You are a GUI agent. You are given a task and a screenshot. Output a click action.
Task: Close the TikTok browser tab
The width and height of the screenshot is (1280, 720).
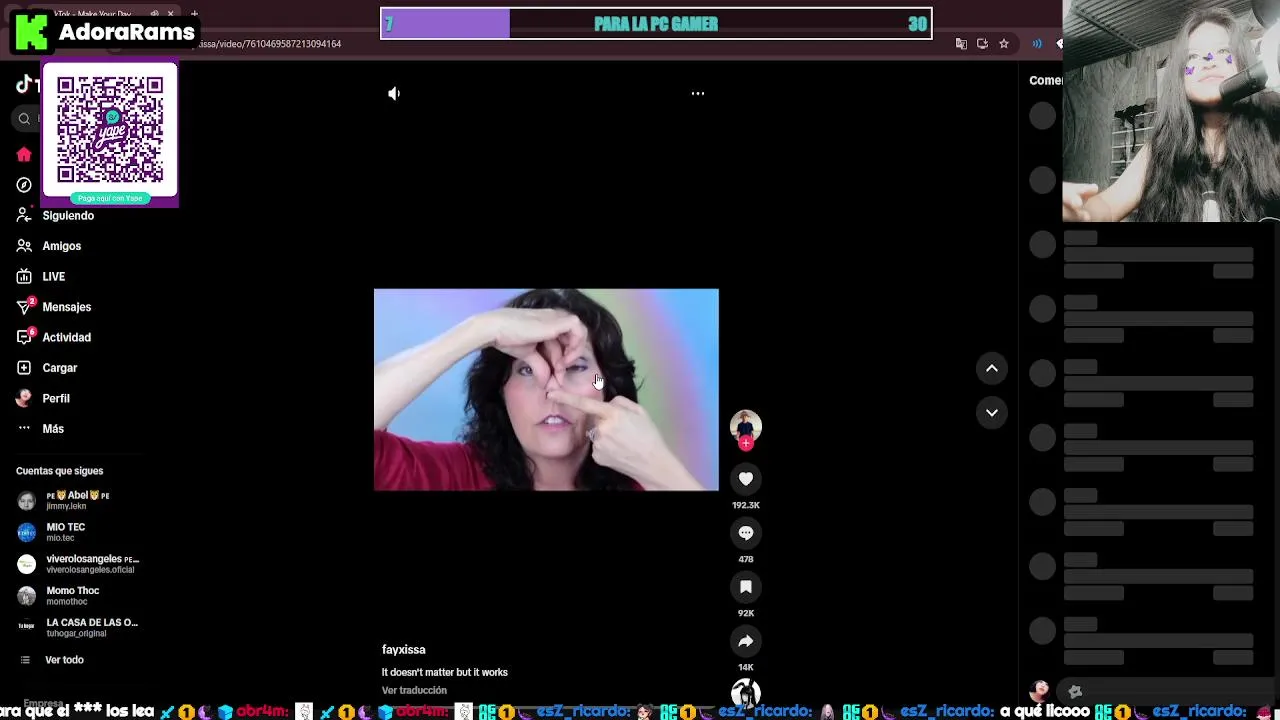[x=170, y=14]
